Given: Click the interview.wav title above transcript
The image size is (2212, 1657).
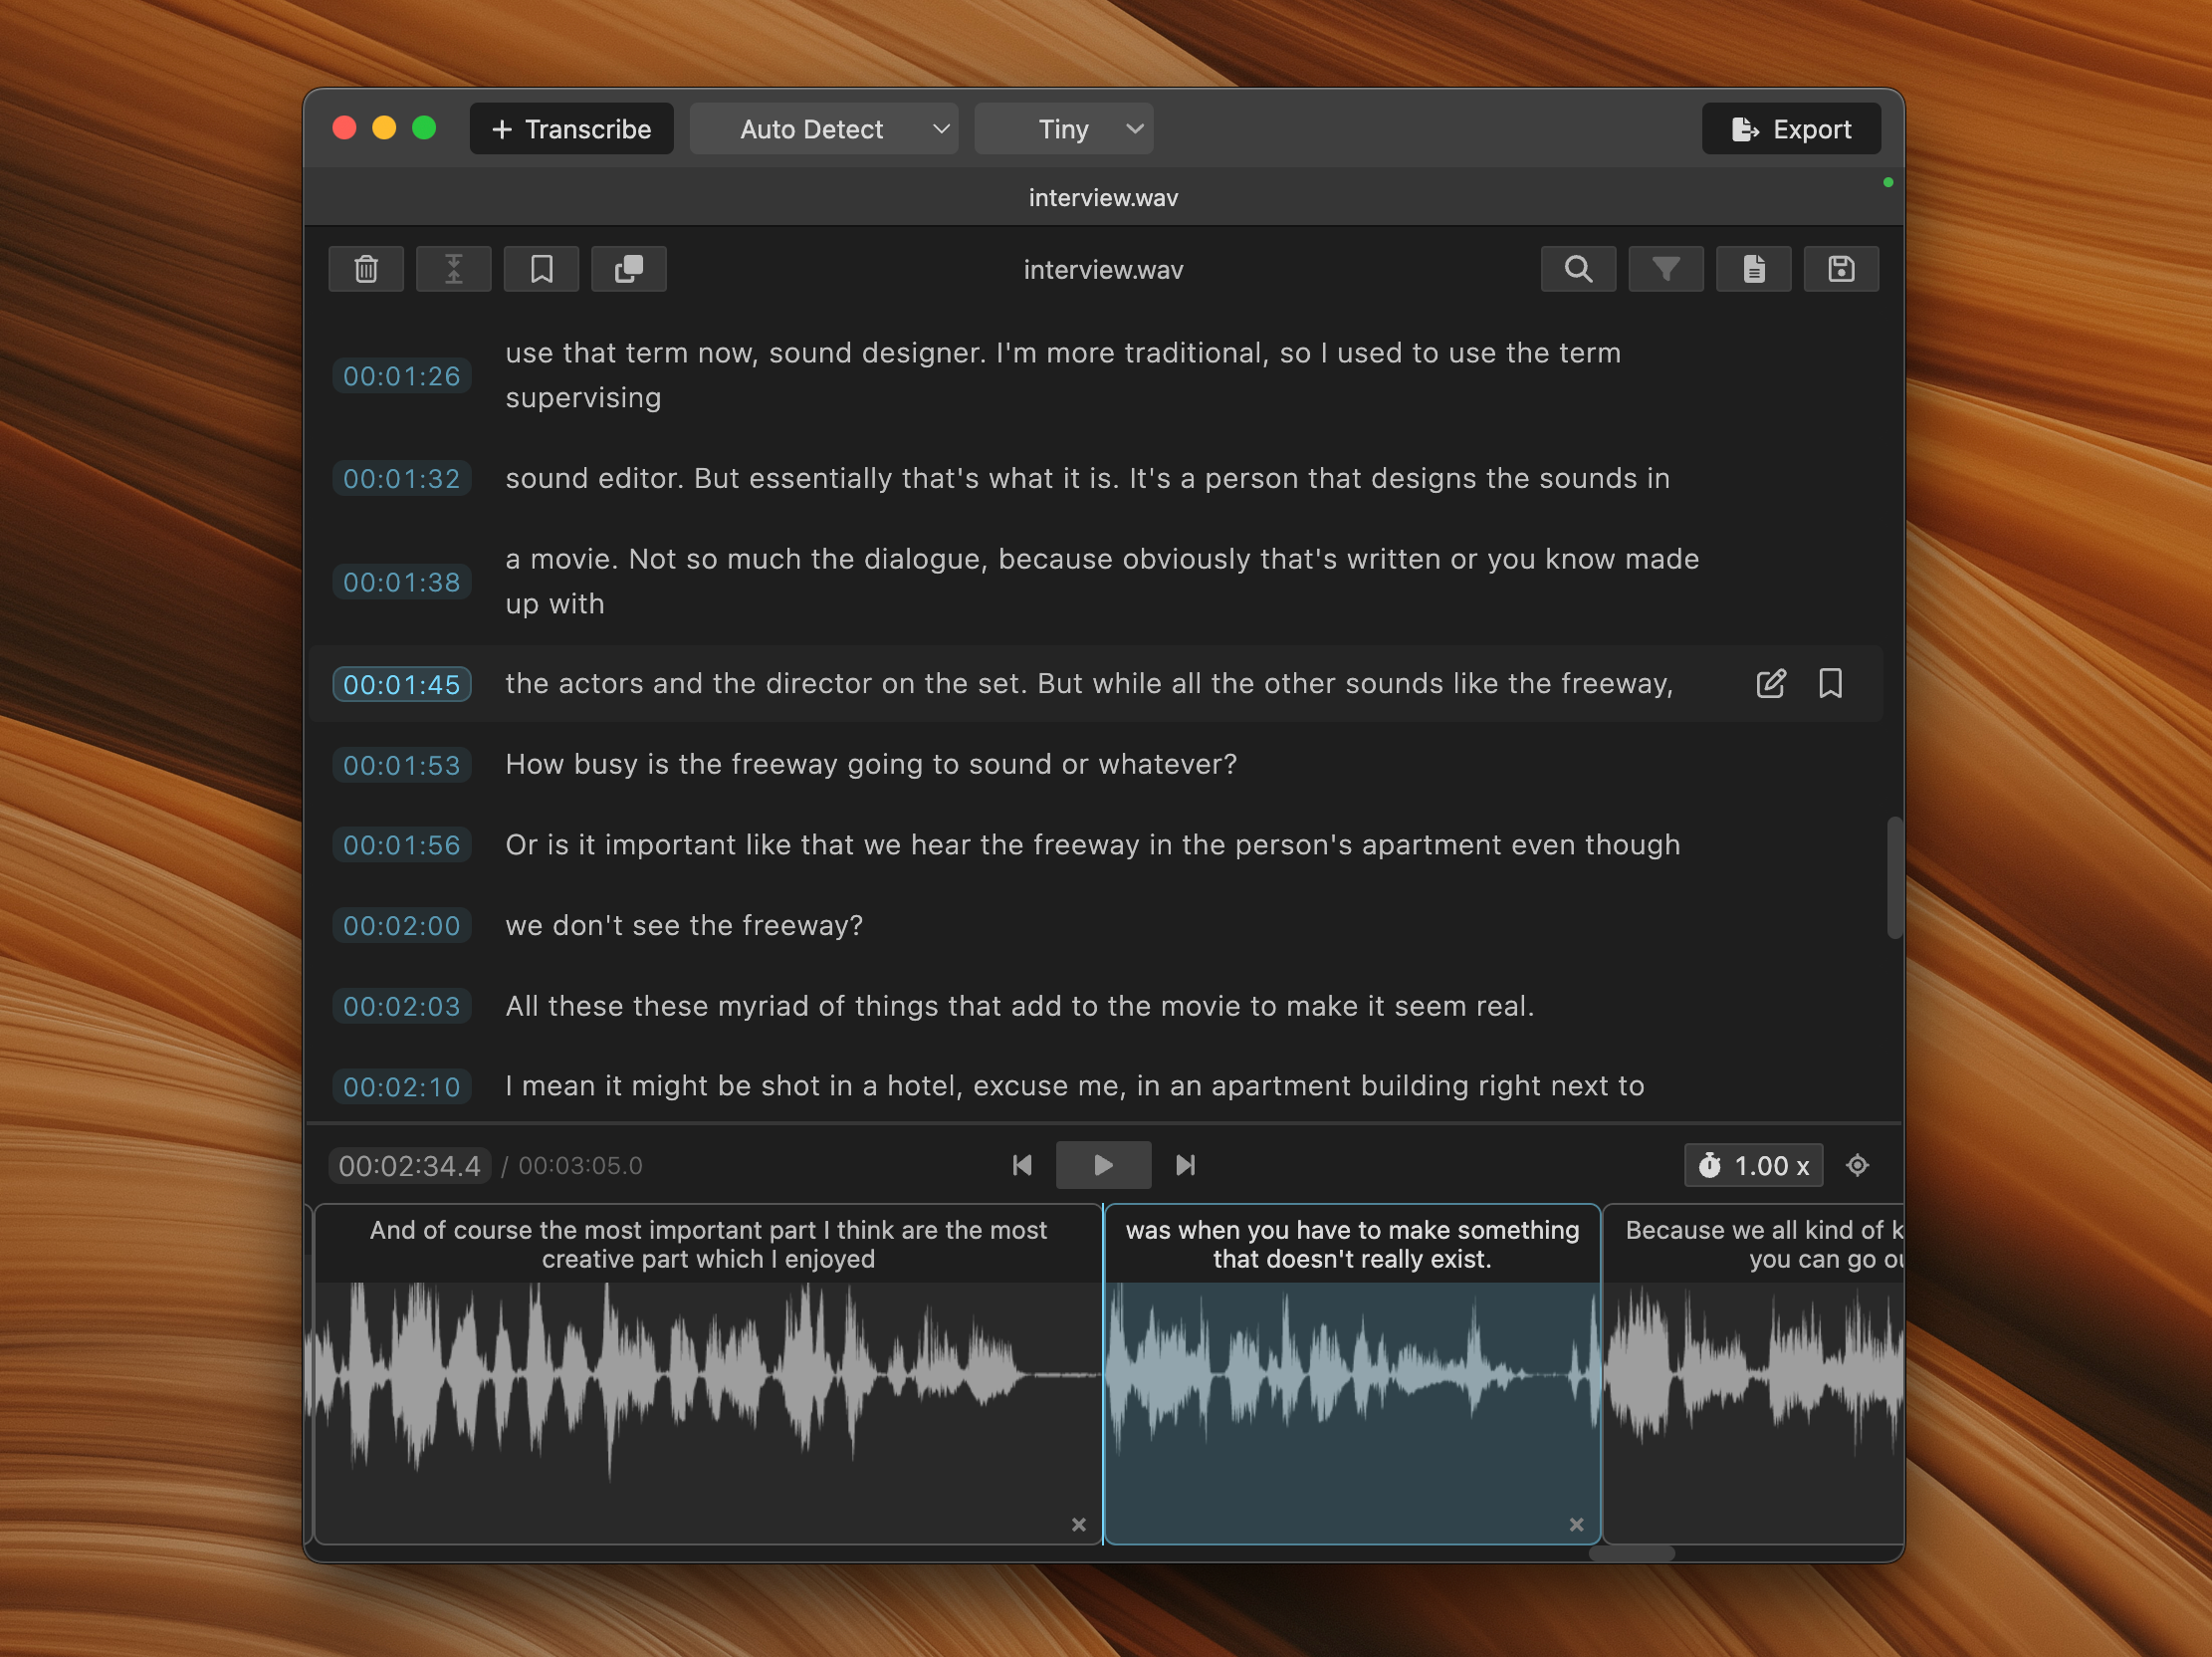Looking at the screenshot, I should tap(1103, 269).
